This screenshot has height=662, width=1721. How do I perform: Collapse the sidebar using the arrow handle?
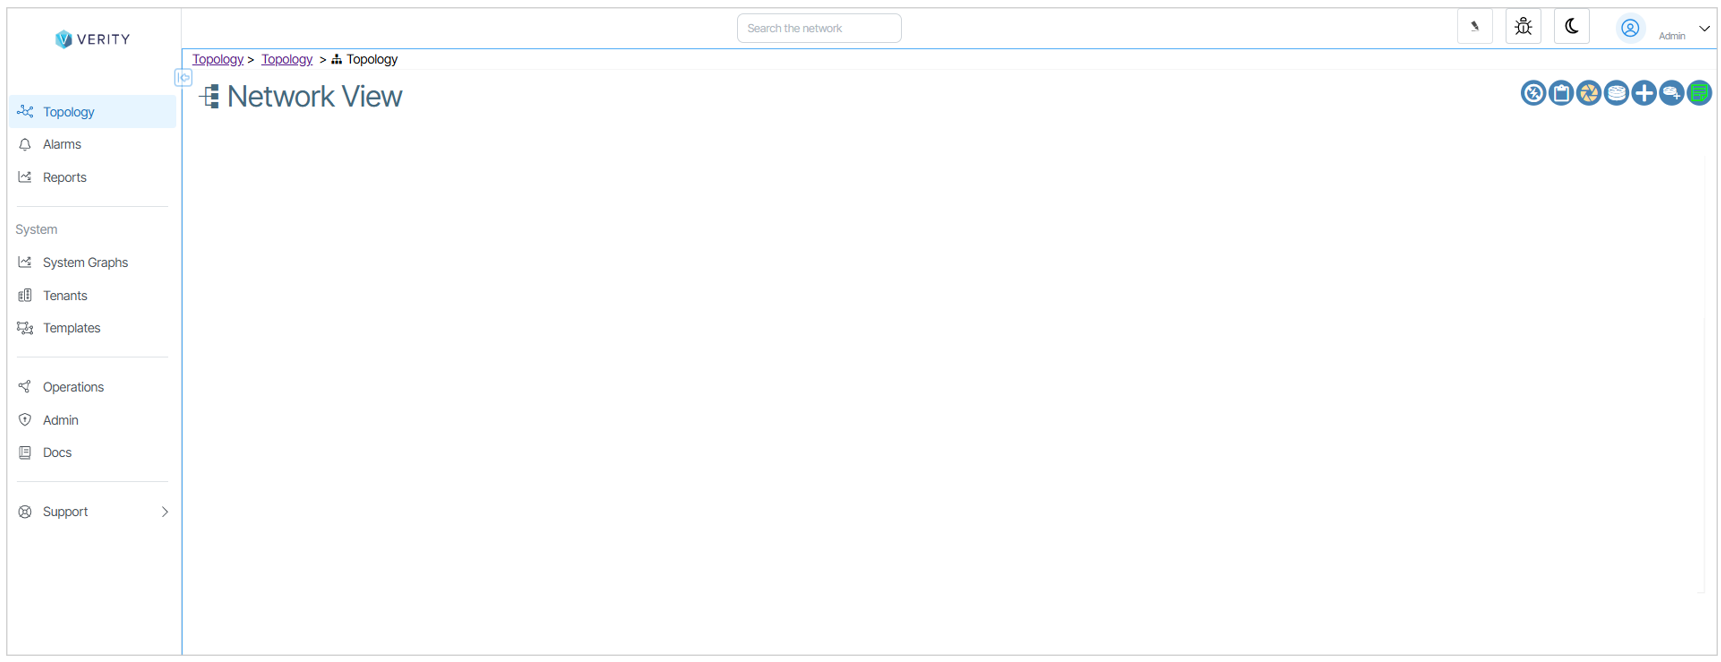183,78
